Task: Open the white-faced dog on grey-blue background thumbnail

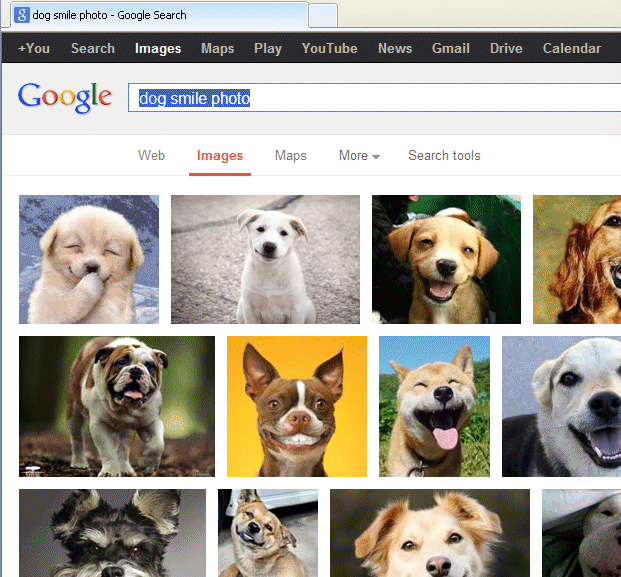Action: pyautogui.click(x=562, y=406)
